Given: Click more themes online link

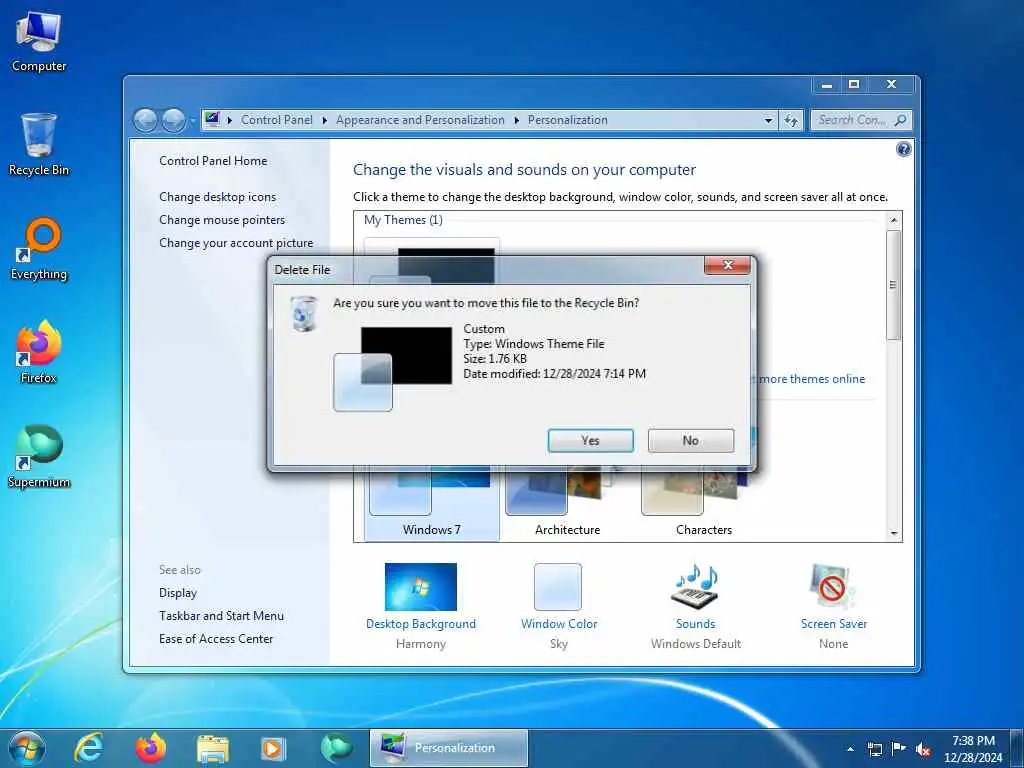Looking at the screenshot, I should click(x=813, y=379).
